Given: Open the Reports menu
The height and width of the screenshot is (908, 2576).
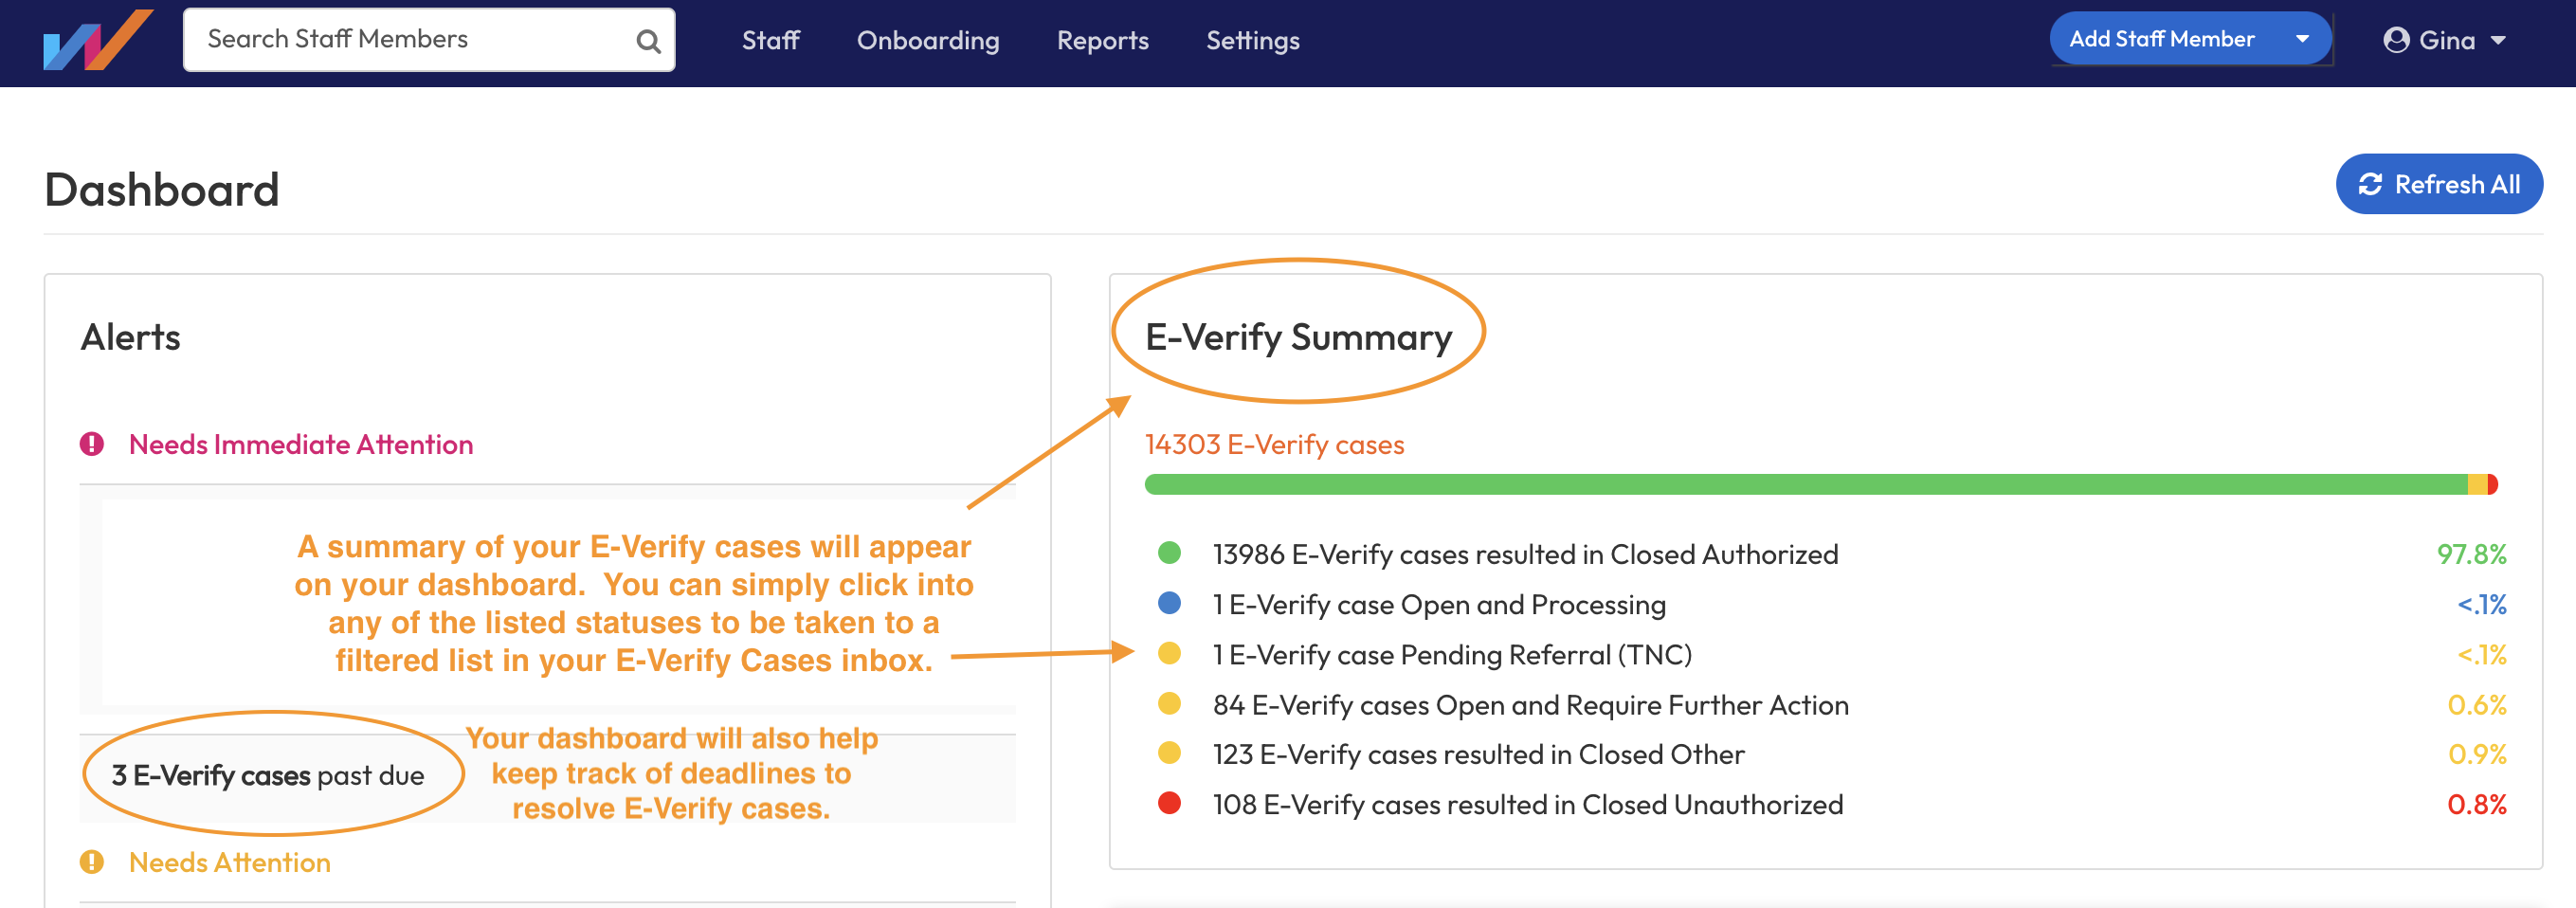Looking at the screenshot, I should (x=1102, y=40).
